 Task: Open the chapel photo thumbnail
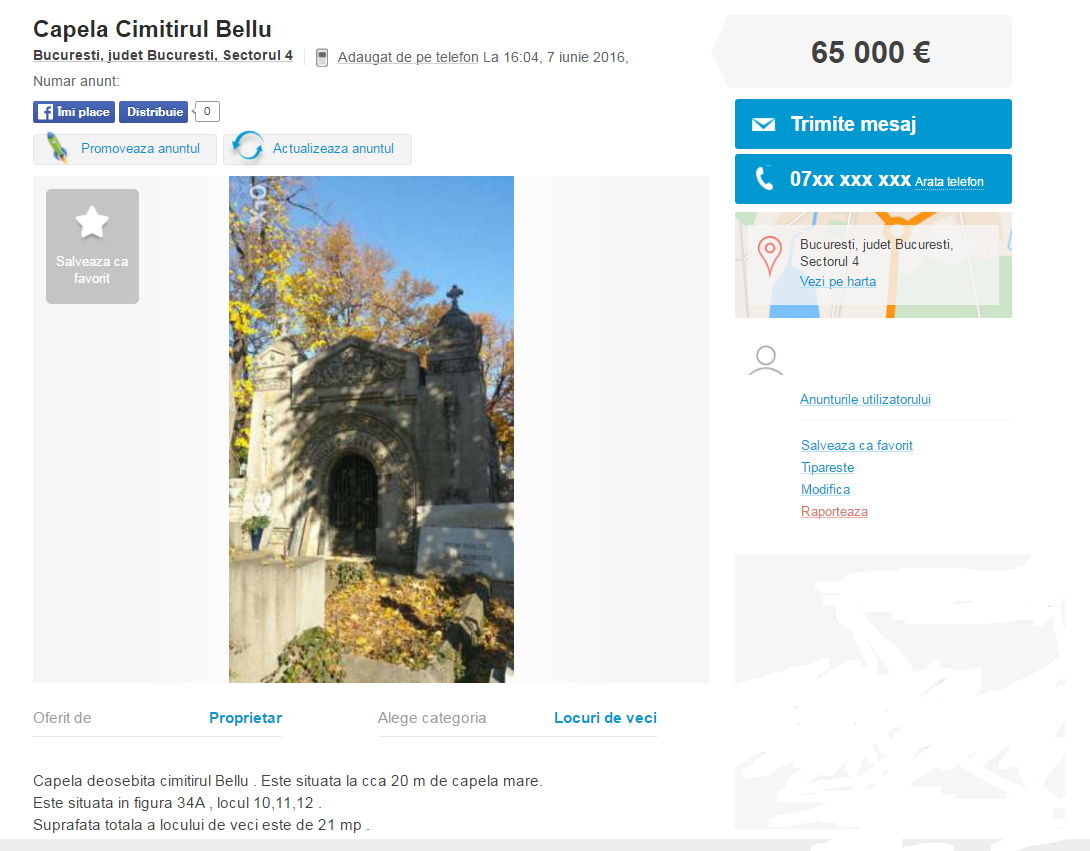[x=371, y=429]
